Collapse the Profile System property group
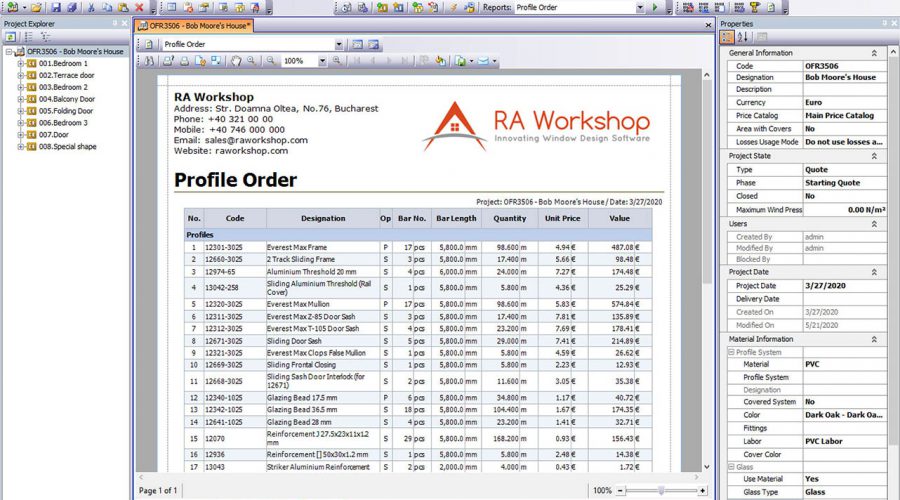 click(731, 352)
